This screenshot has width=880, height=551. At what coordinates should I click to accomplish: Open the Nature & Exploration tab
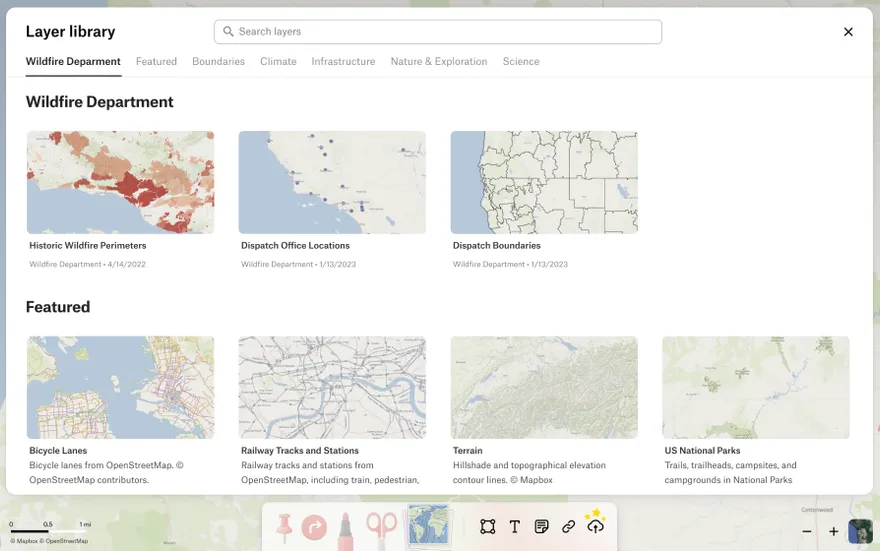click(x=439, y=62)
